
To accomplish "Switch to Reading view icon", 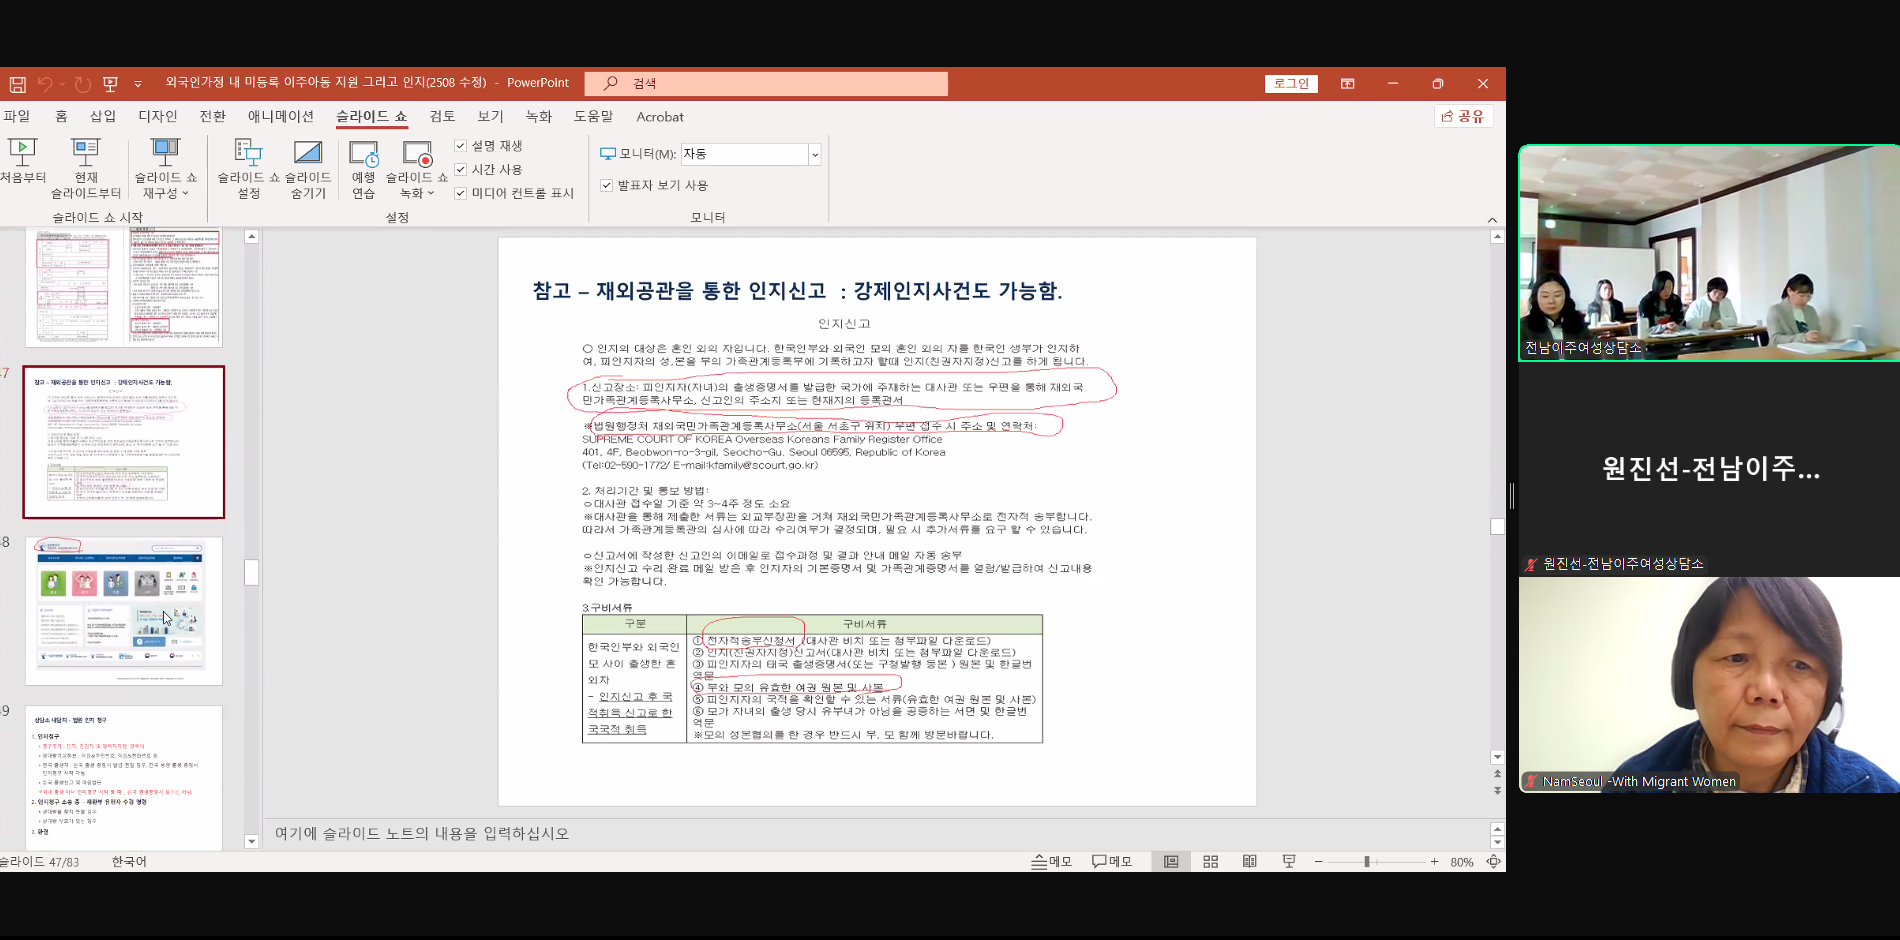I will tap(1249, 862).
